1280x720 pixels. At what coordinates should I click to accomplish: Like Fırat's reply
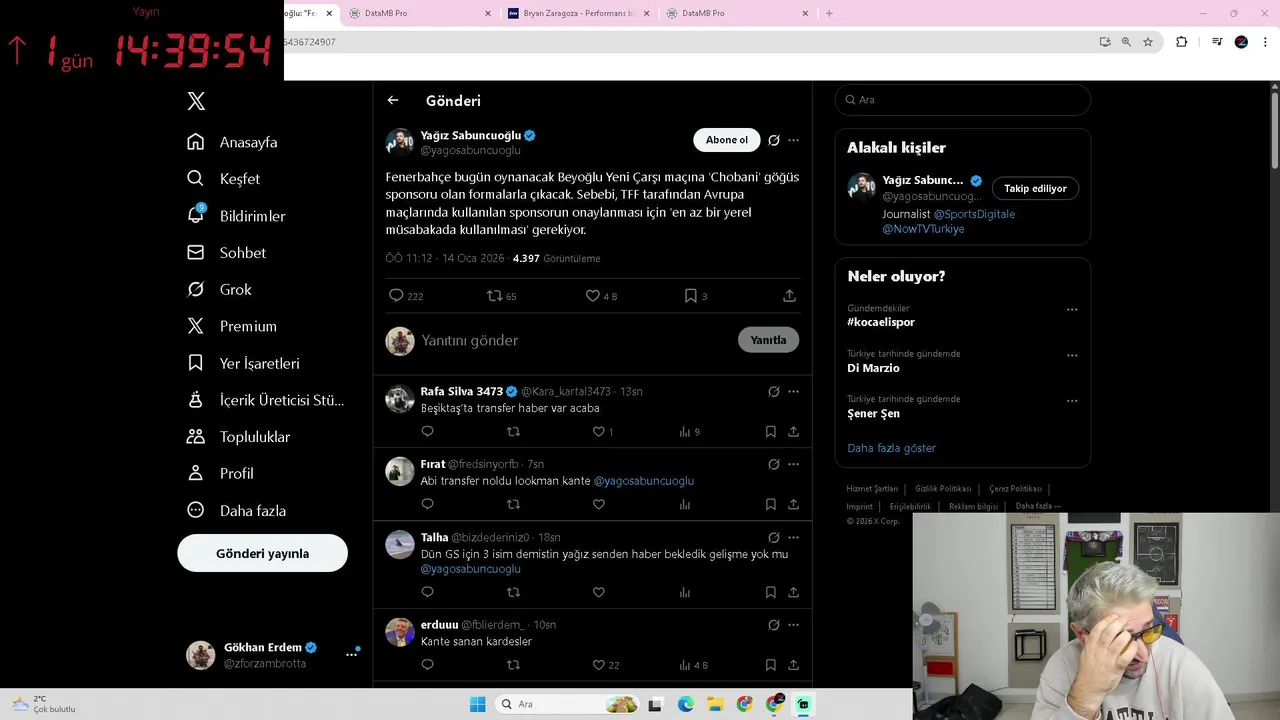tap(598, 505)
